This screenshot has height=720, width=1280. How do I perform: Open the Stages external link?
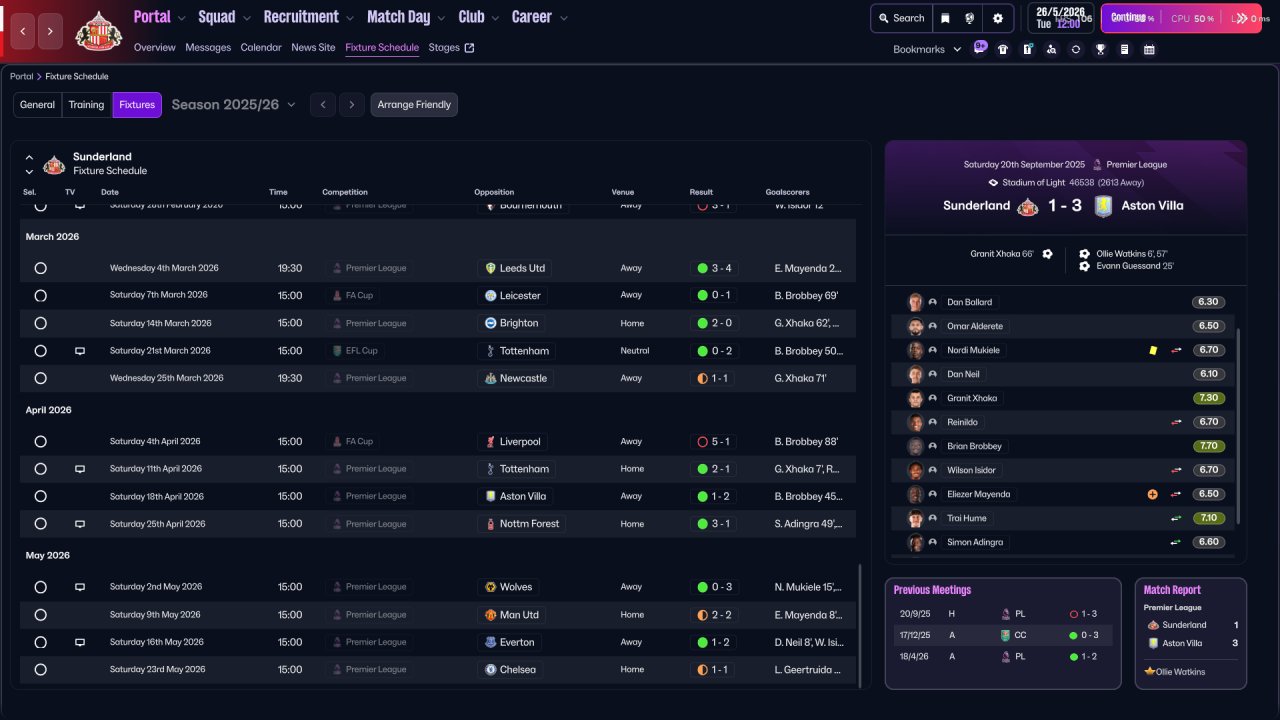[451, 47]
